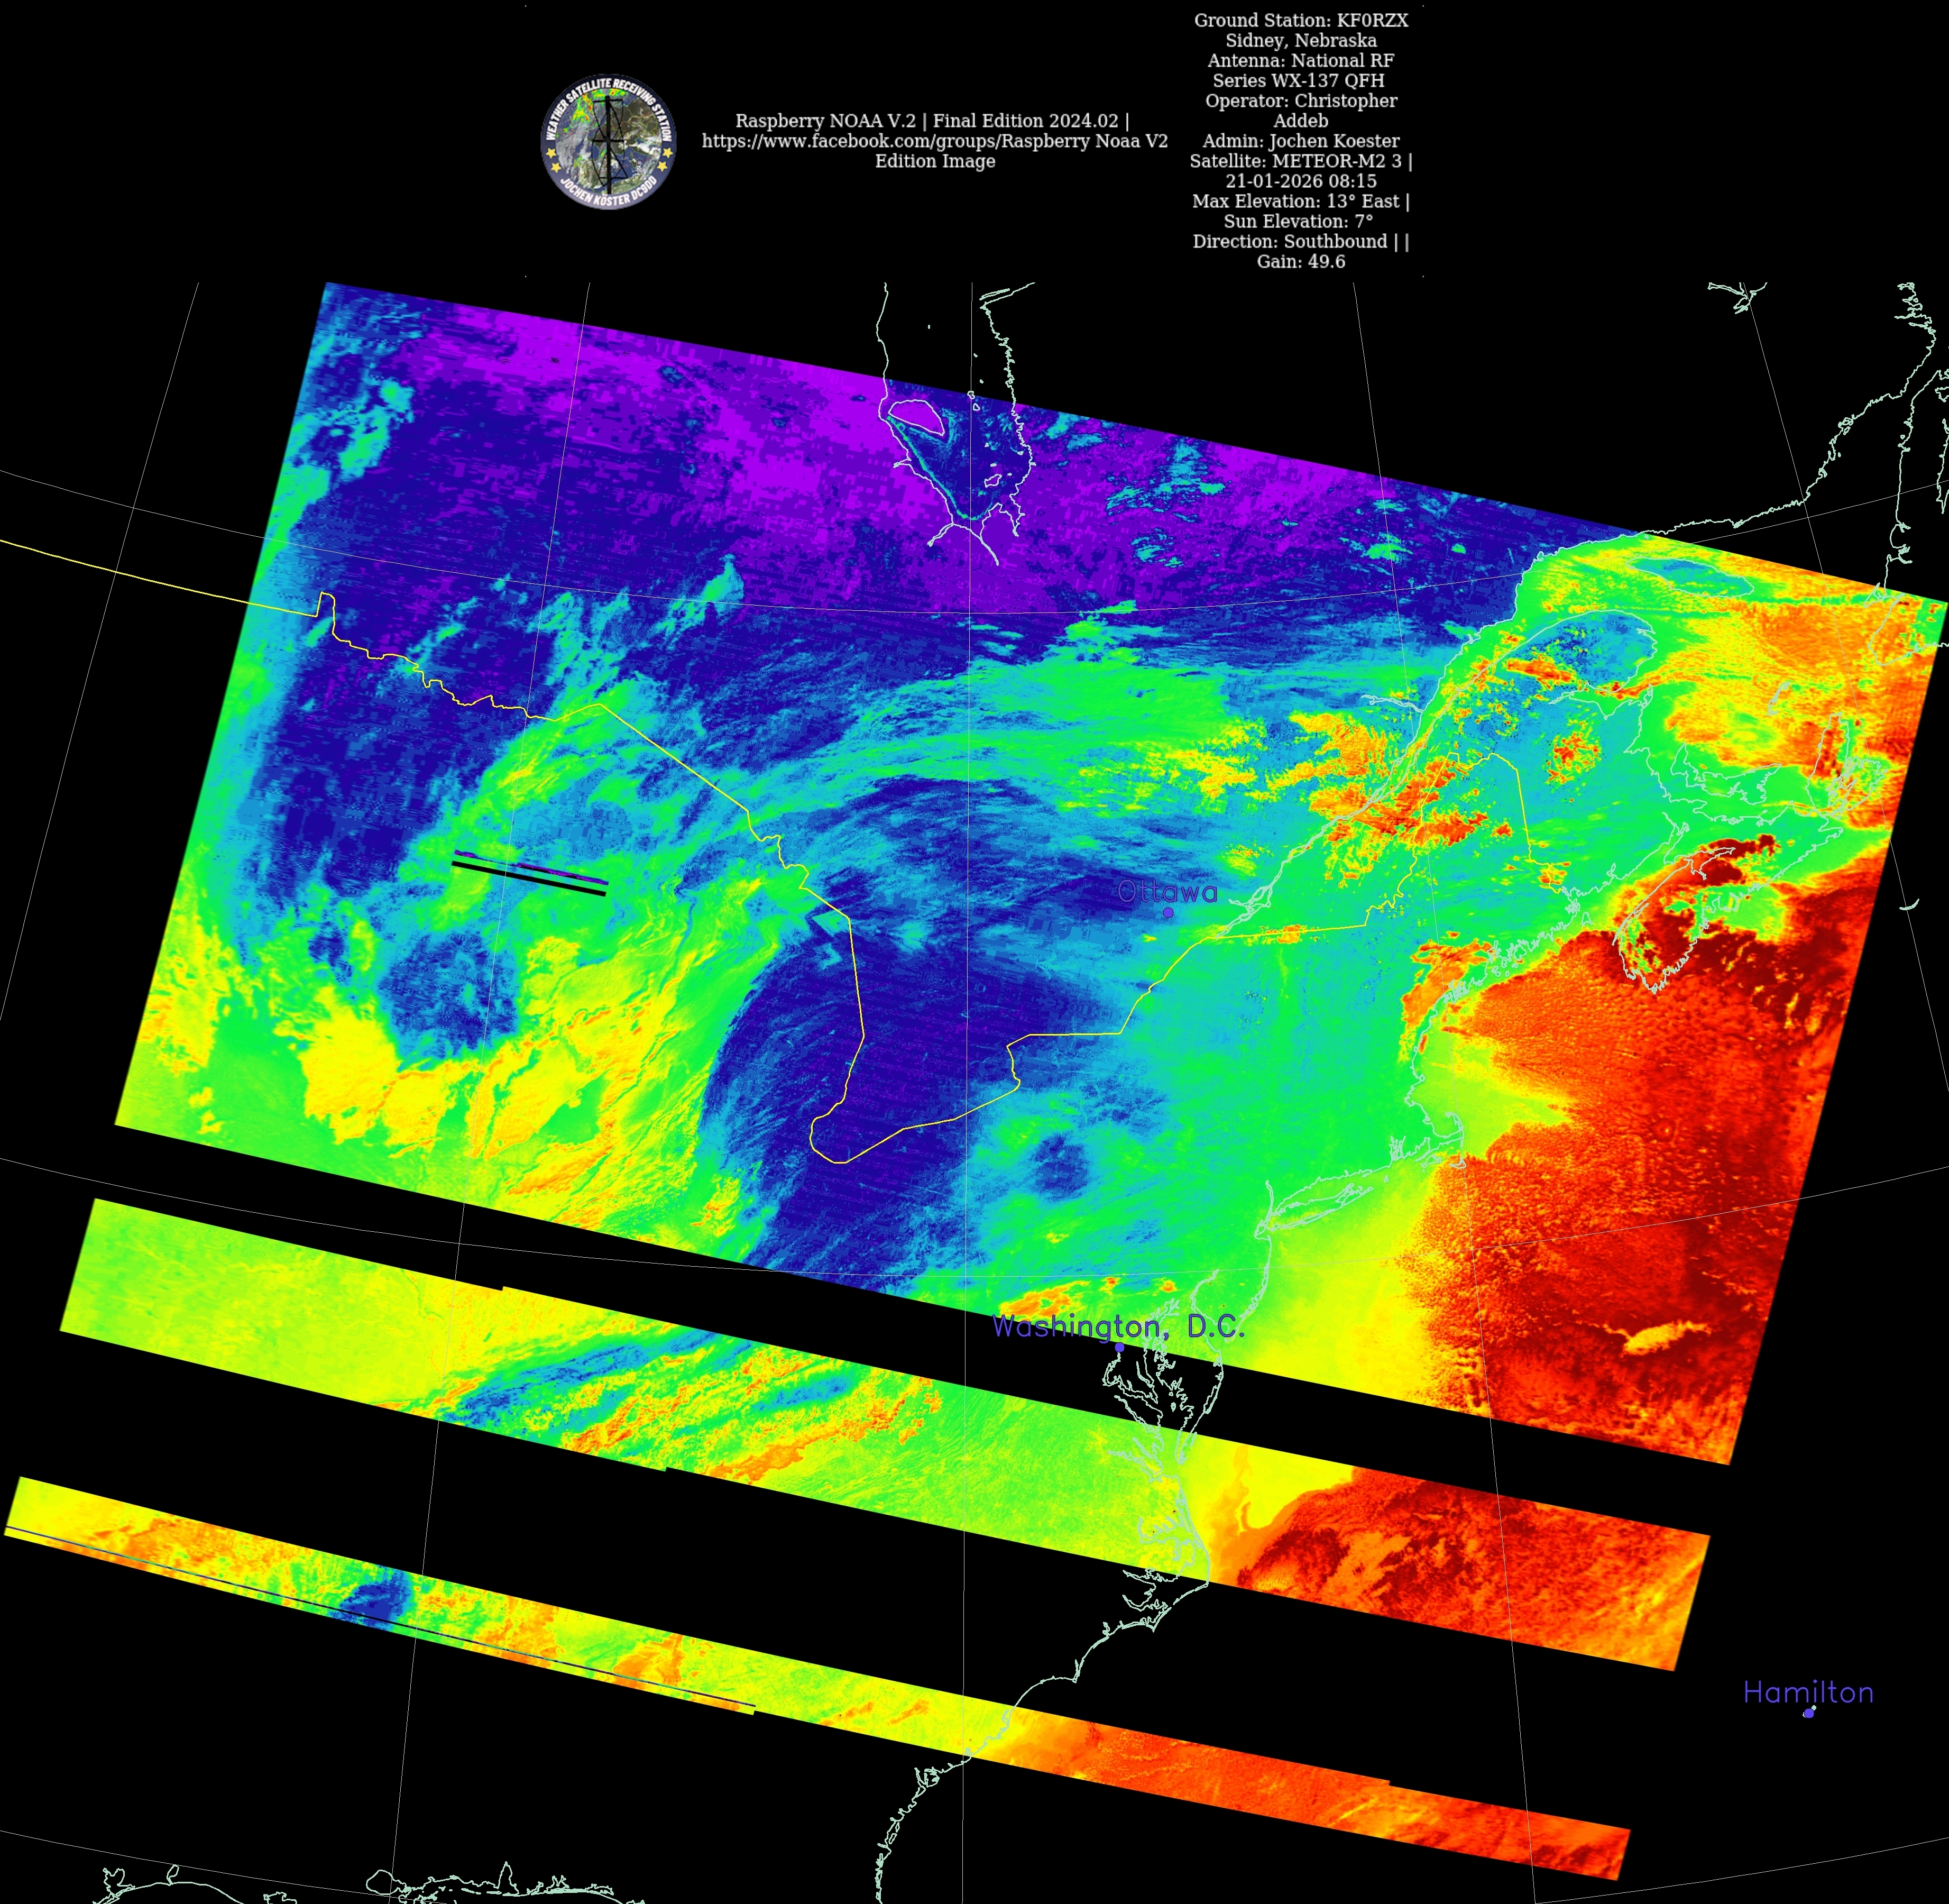Click the Max Elevation 13° East line
The image size is (1949, 1904).
click(x=1300, y=201)
